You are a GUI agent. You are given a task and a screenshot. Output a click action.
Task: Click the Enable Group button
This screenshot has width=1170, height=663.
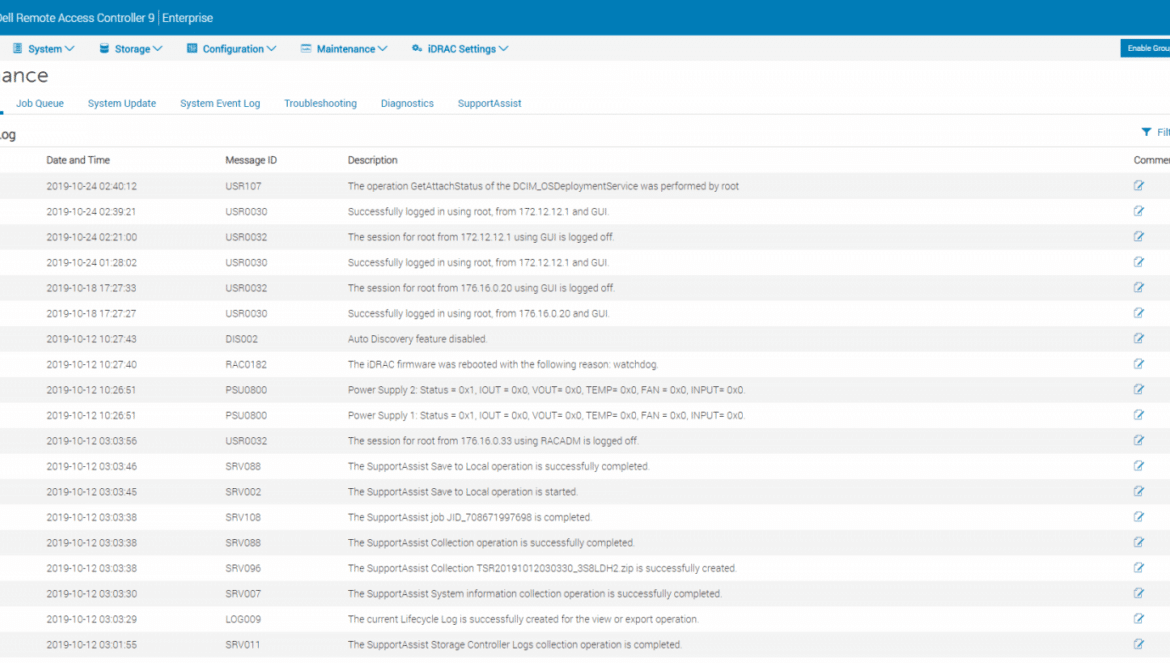[1145, 48]
